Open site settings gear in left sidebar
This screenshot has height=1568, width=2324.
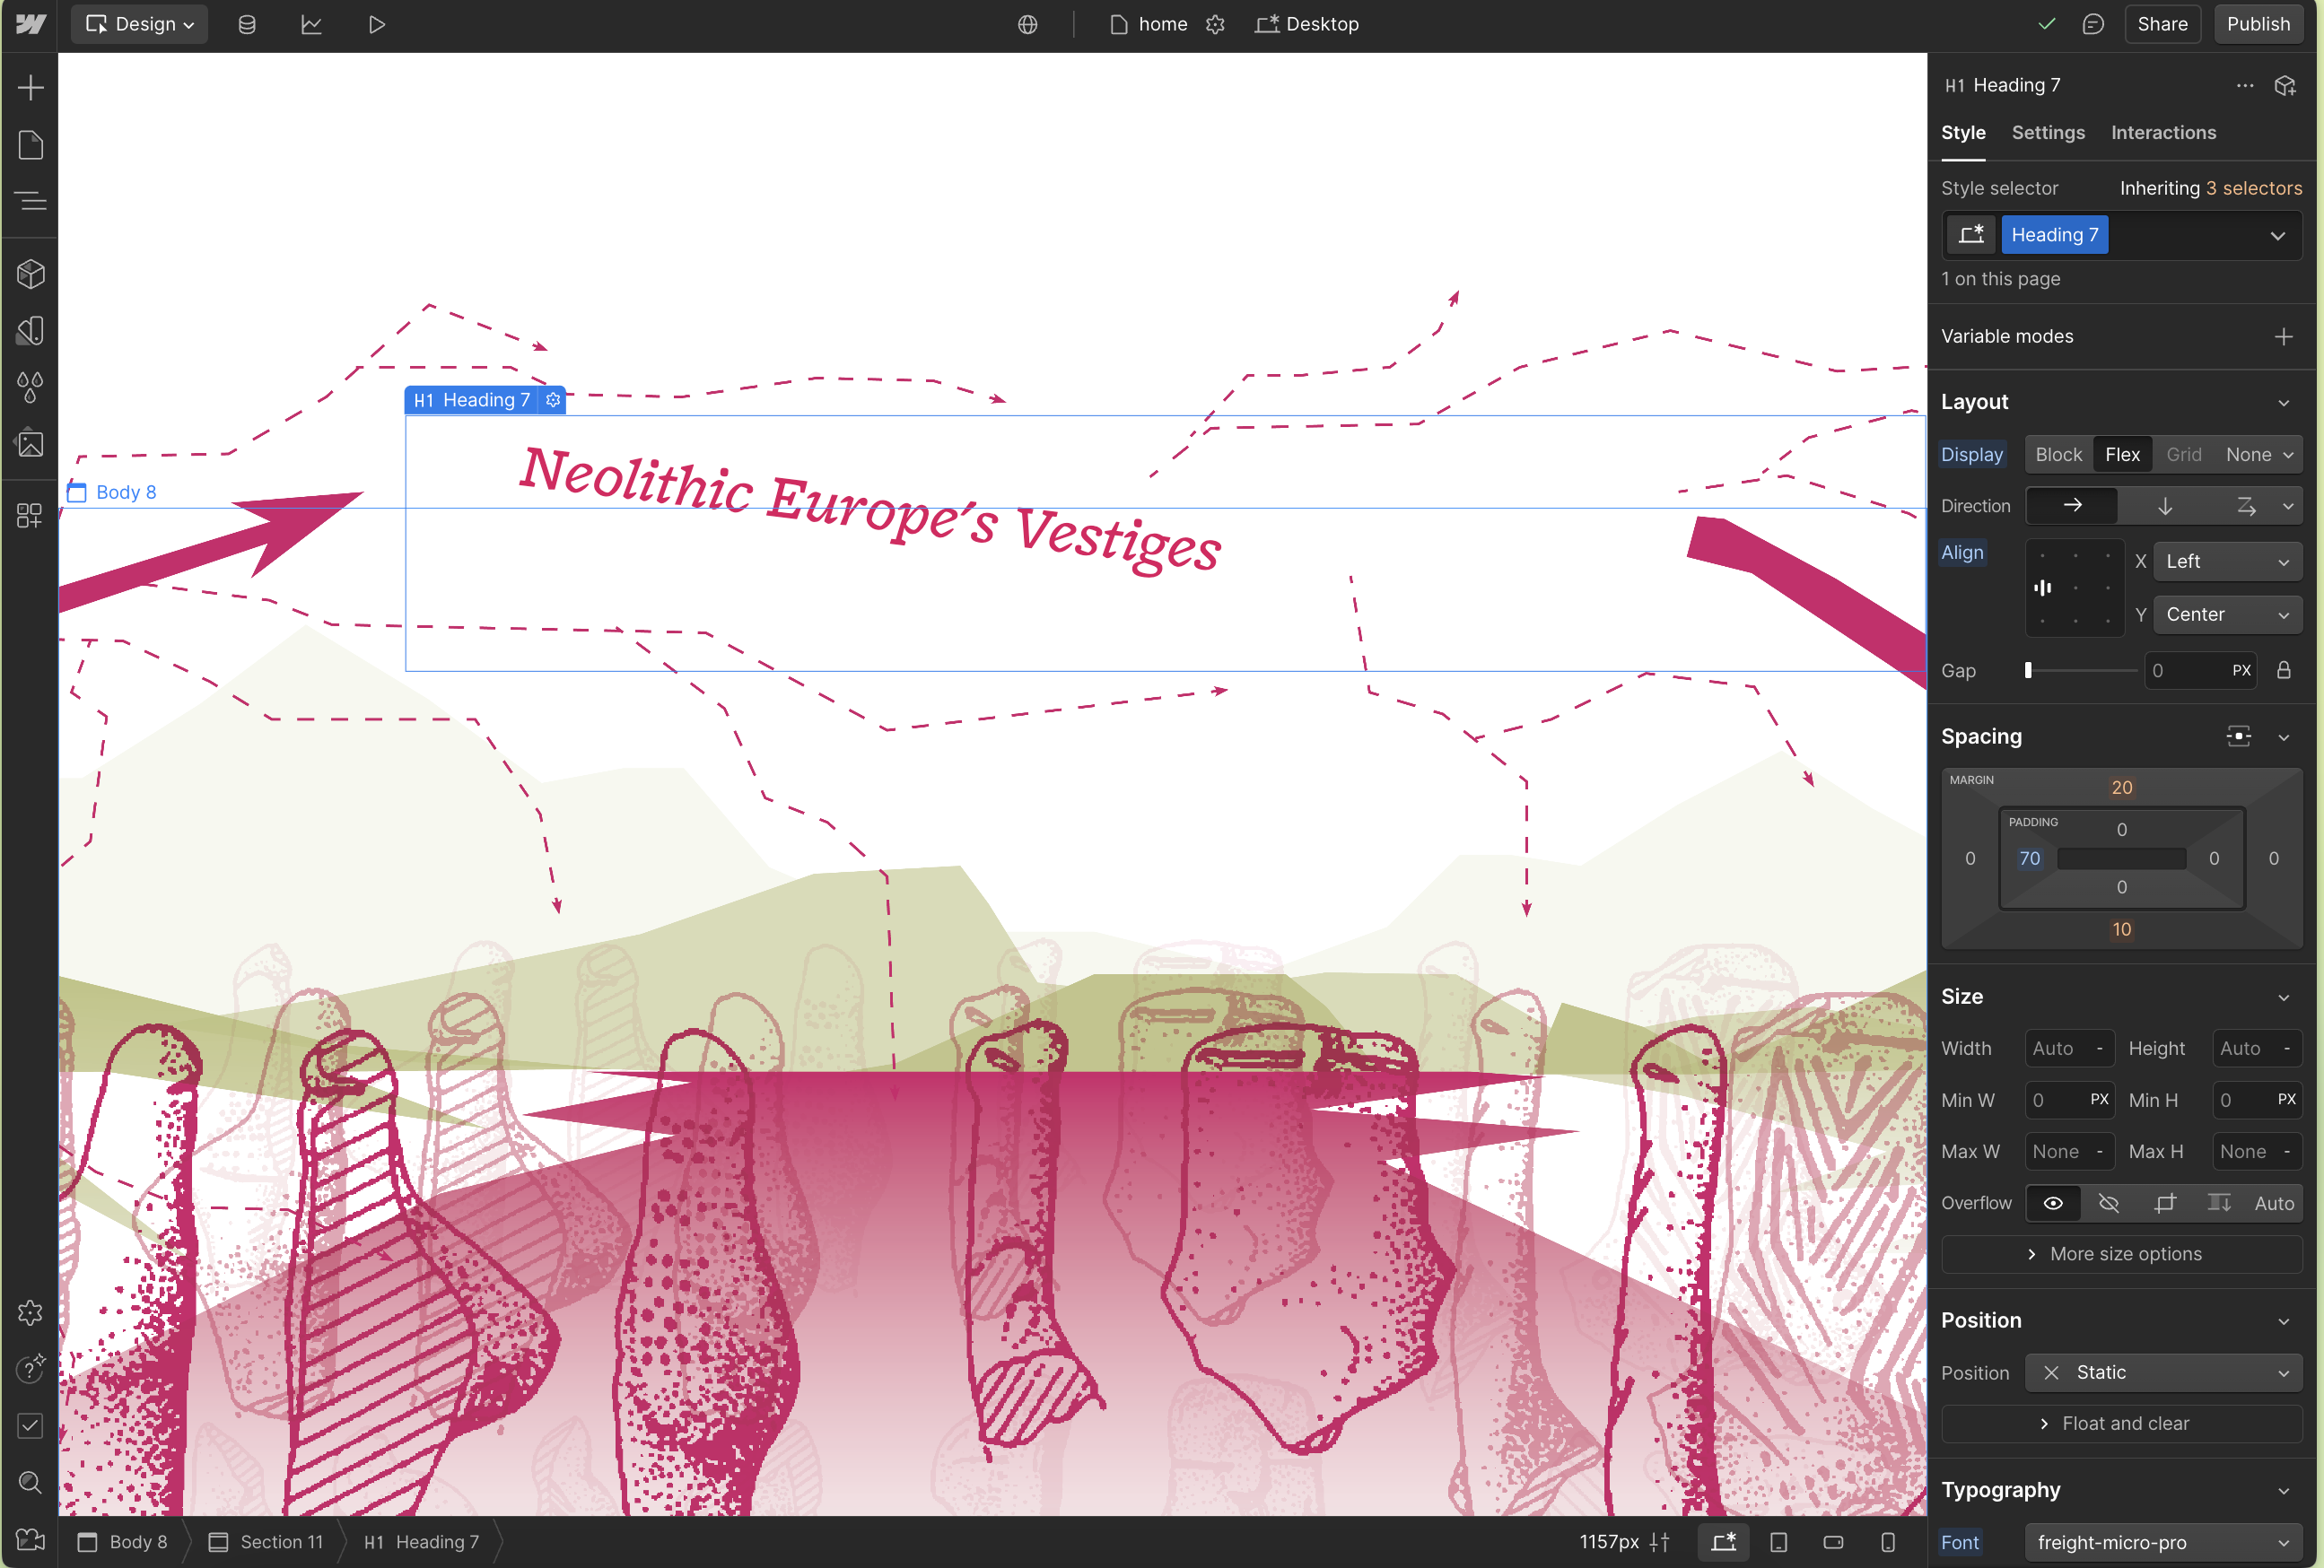30,1312
